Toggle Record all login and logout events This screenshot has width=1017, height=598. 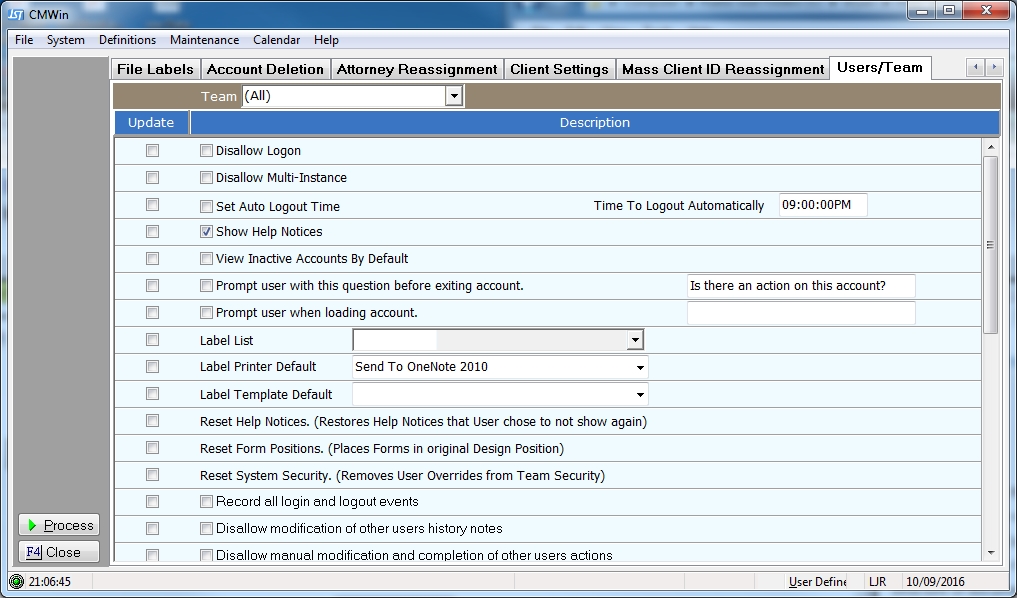(206, 502)
